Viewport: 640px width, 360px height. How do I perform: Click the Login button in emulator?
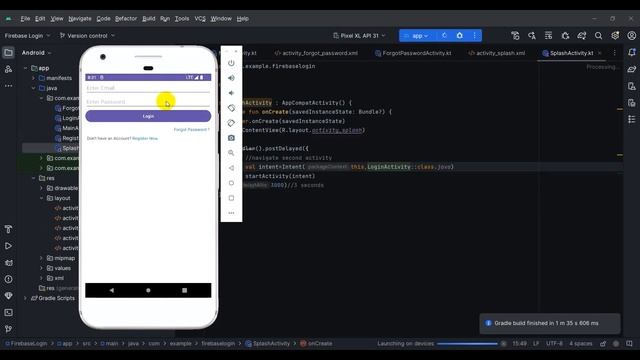click(148, 116)
